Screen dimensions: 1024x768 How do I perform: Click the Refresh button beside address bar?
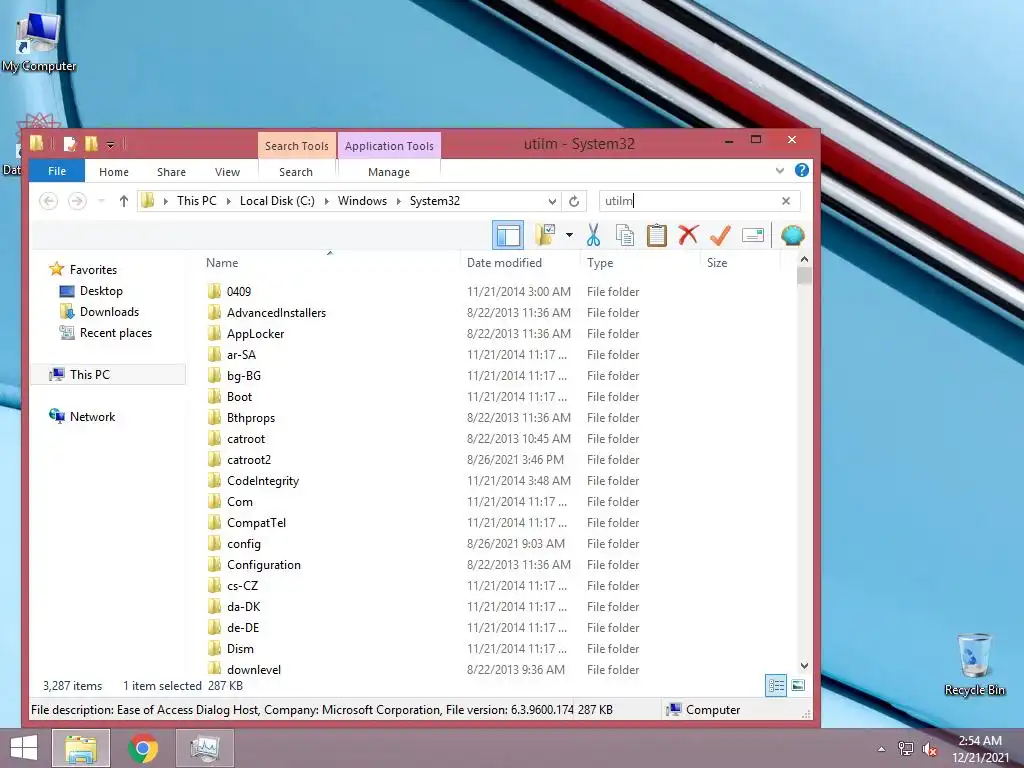[574, 201]
